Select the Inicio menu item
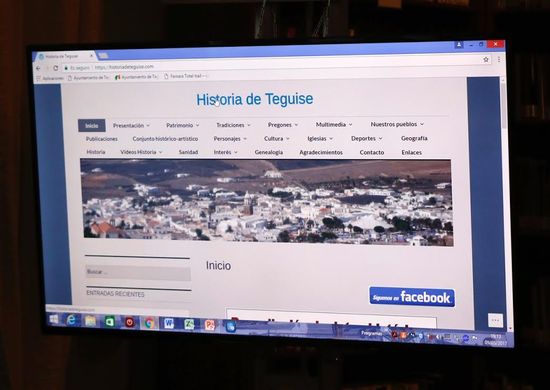The image size is (550, 390). [x=92, y=126]
